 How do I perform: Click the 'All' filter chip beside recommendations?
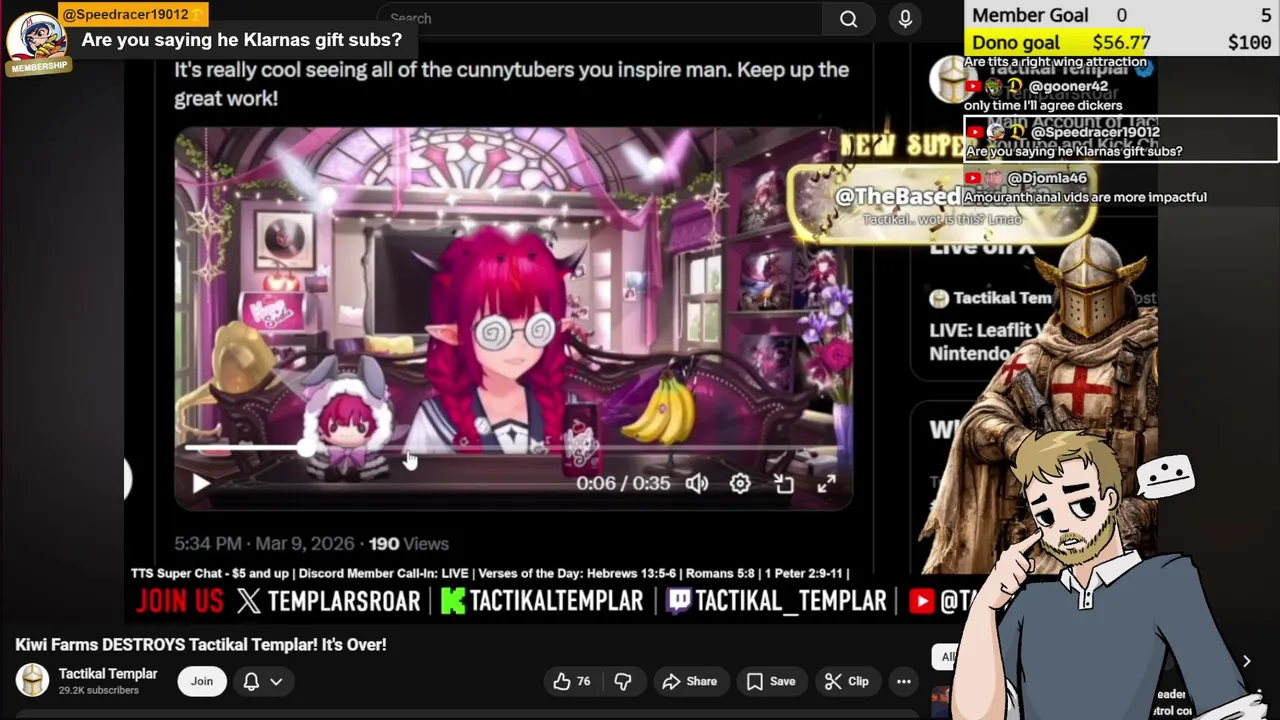pos(948,657)
